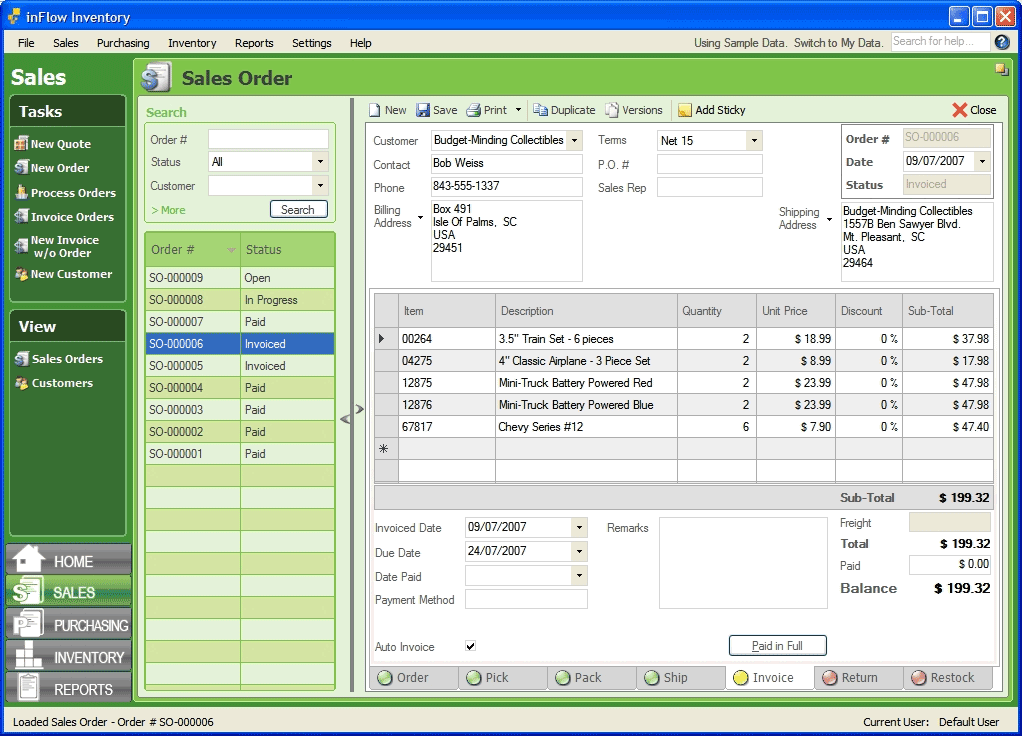Image resolution: width=1022 pixels, height=736 pixels.
Task: Click the Paid amount input field
Action: coord(949,566)
